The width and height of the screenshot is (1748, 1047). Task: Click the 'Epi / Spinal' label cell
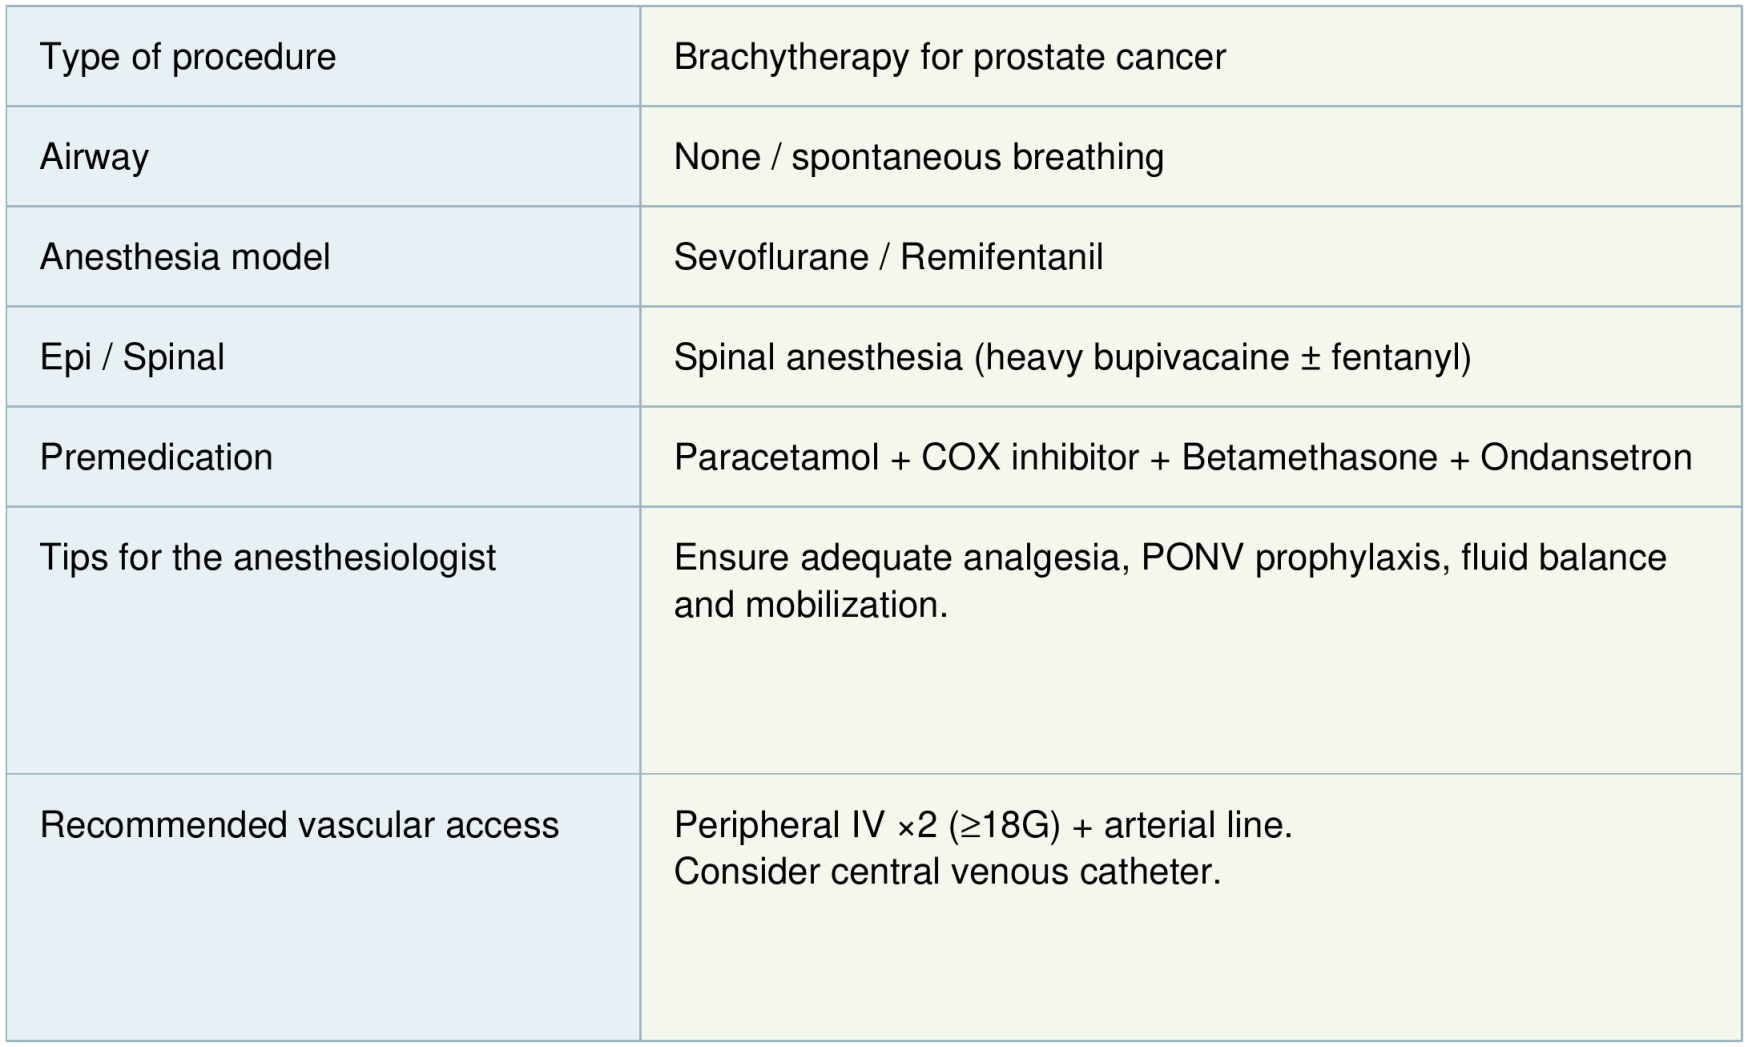[x=132, y=357]
